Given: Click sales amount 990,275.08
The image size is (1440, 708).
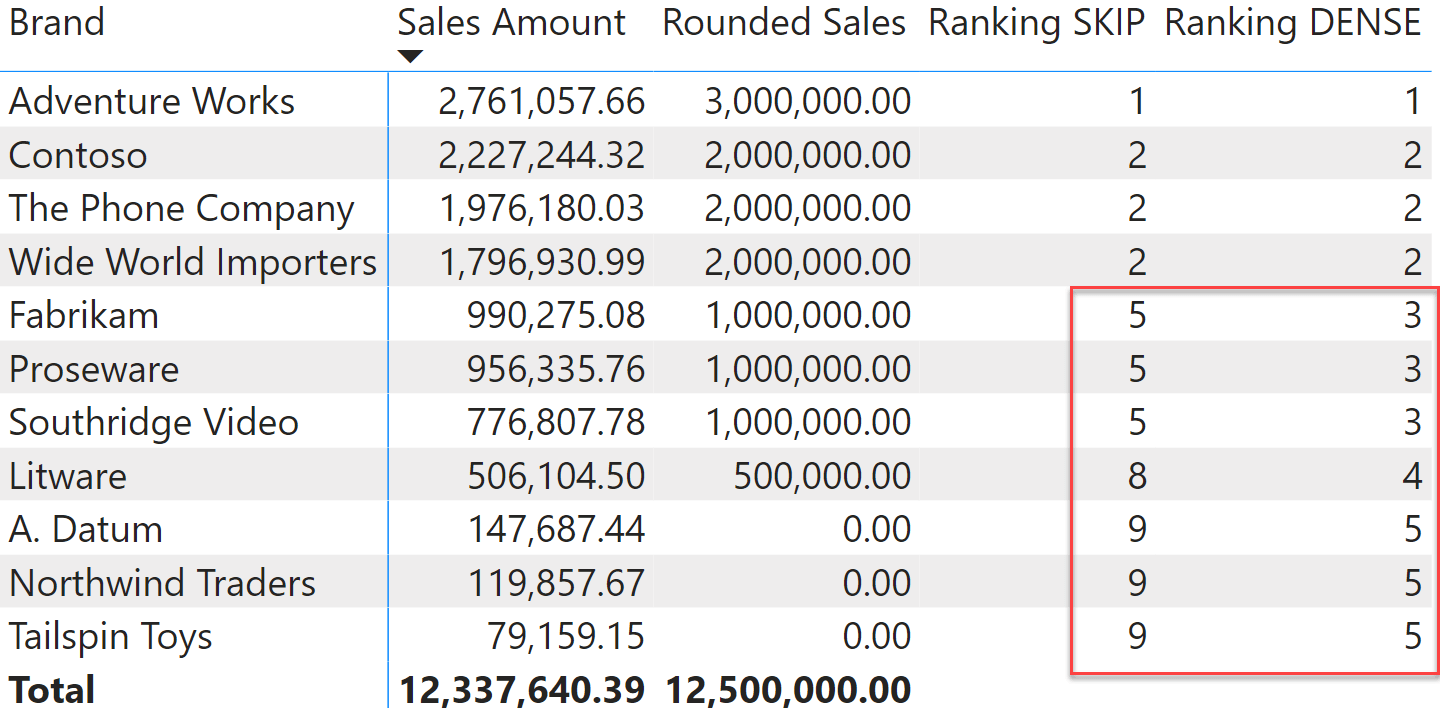Looking at the screenshot, I should tap(556, 315).
